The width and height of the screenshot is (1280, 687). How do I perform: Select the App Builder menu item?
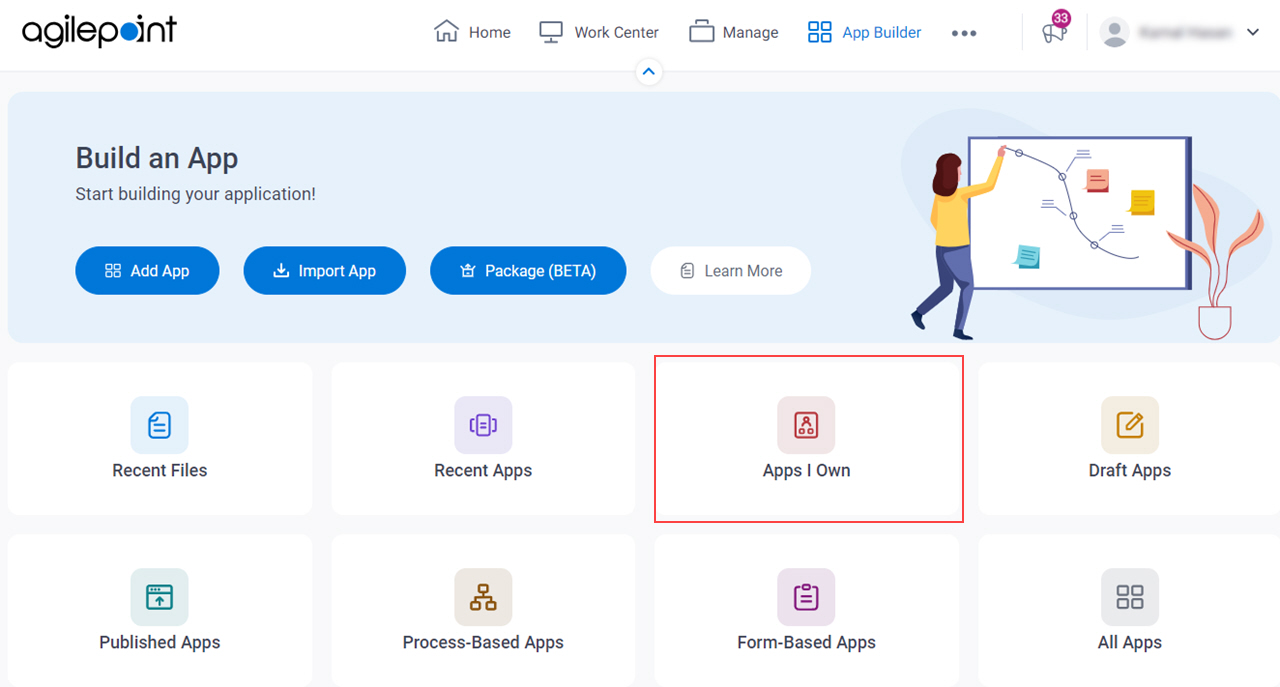(865, 32)
